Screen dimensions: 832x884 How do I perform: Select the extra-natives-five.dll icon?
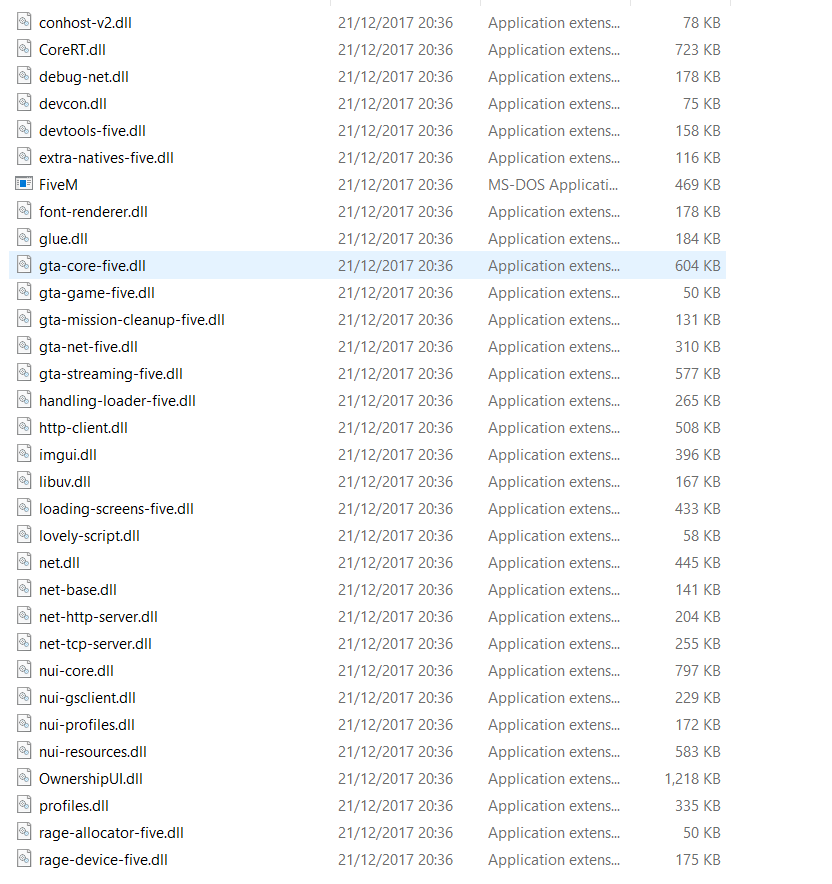(24, 157)
